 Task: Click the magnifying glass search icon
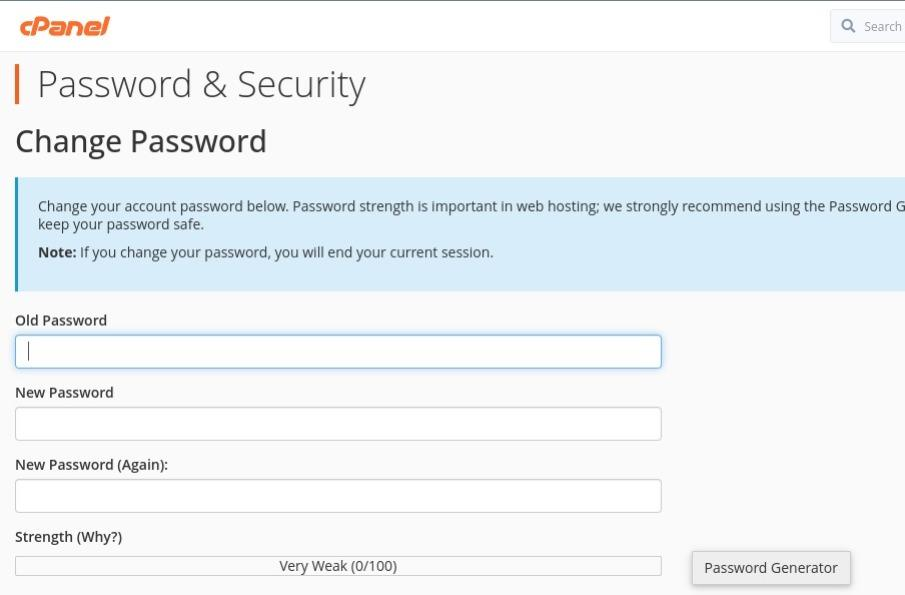848,26
